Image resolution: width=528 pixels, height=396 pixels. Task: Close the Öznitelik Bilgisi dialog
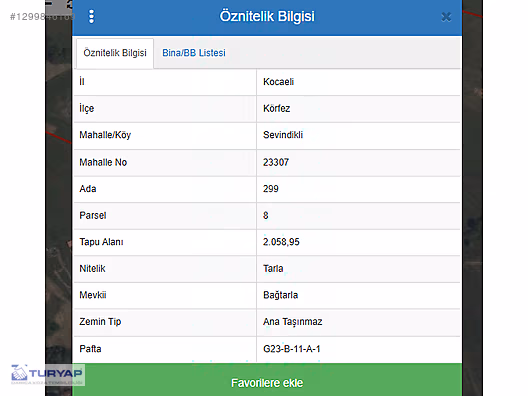446,17
